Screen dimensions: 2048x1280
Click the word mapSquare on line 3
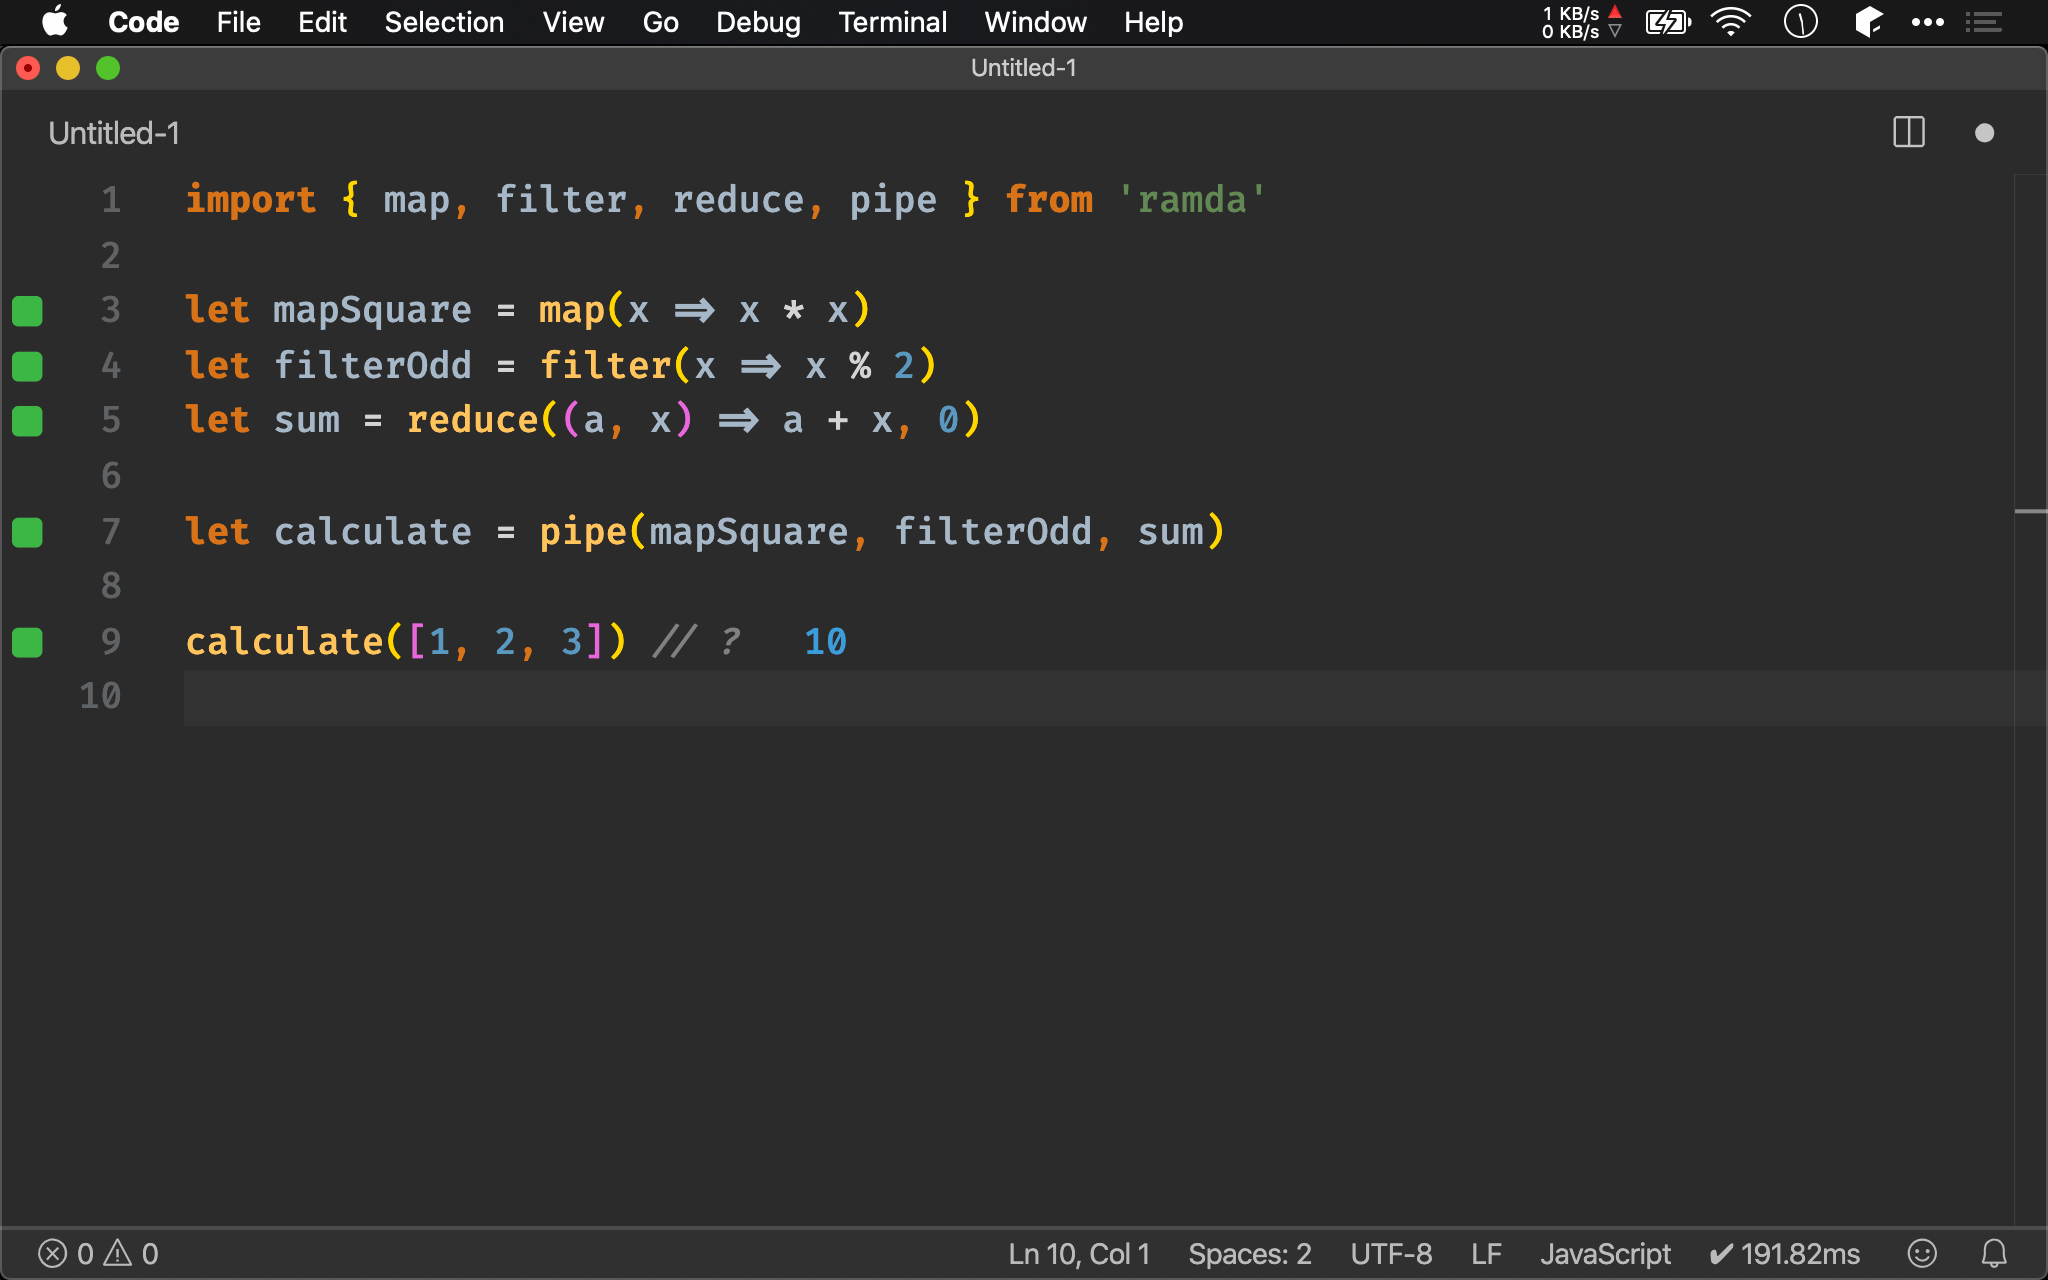coord(372,311)
